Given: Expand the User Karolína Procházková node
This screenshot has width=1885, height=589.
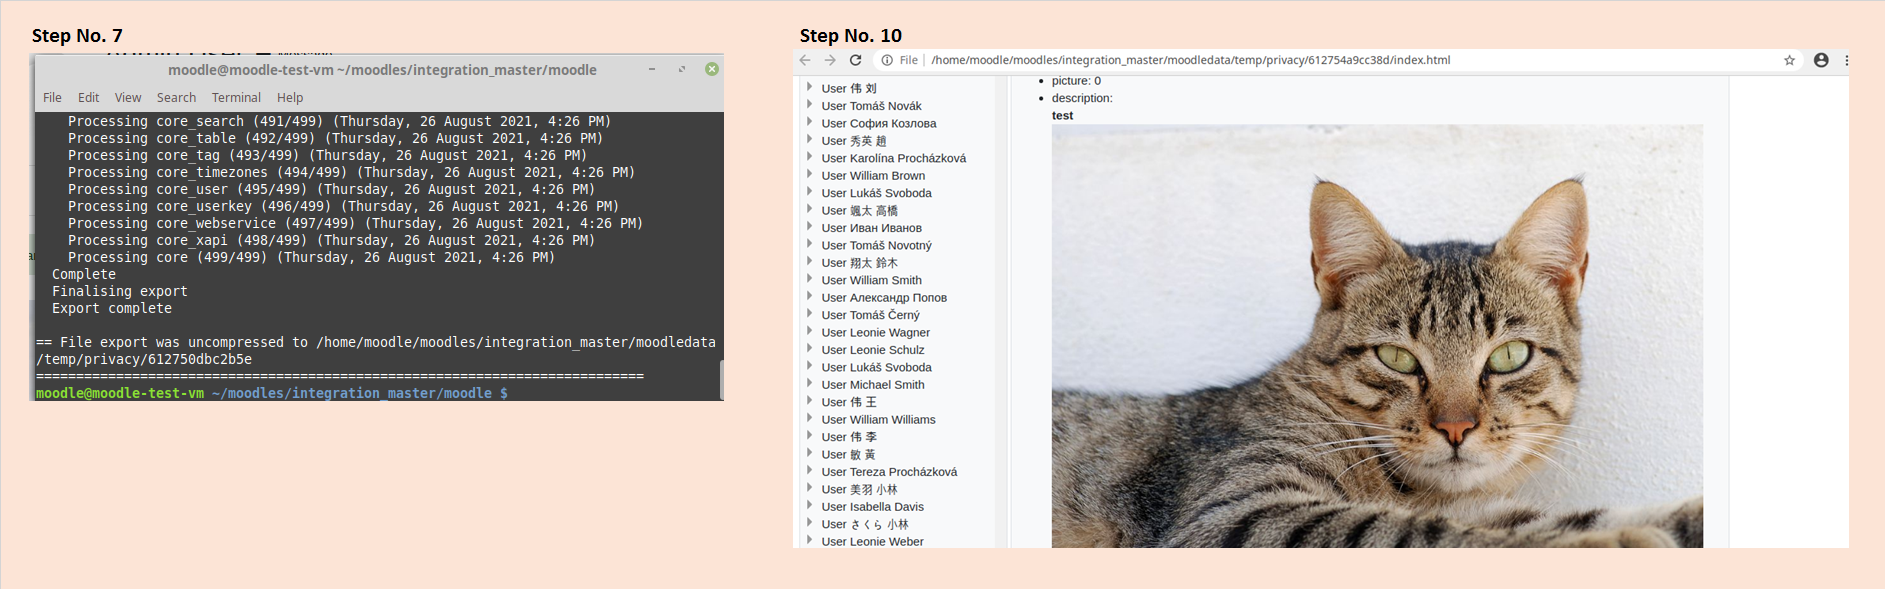Looking at the screenshot, I should [x=809, y=157].
